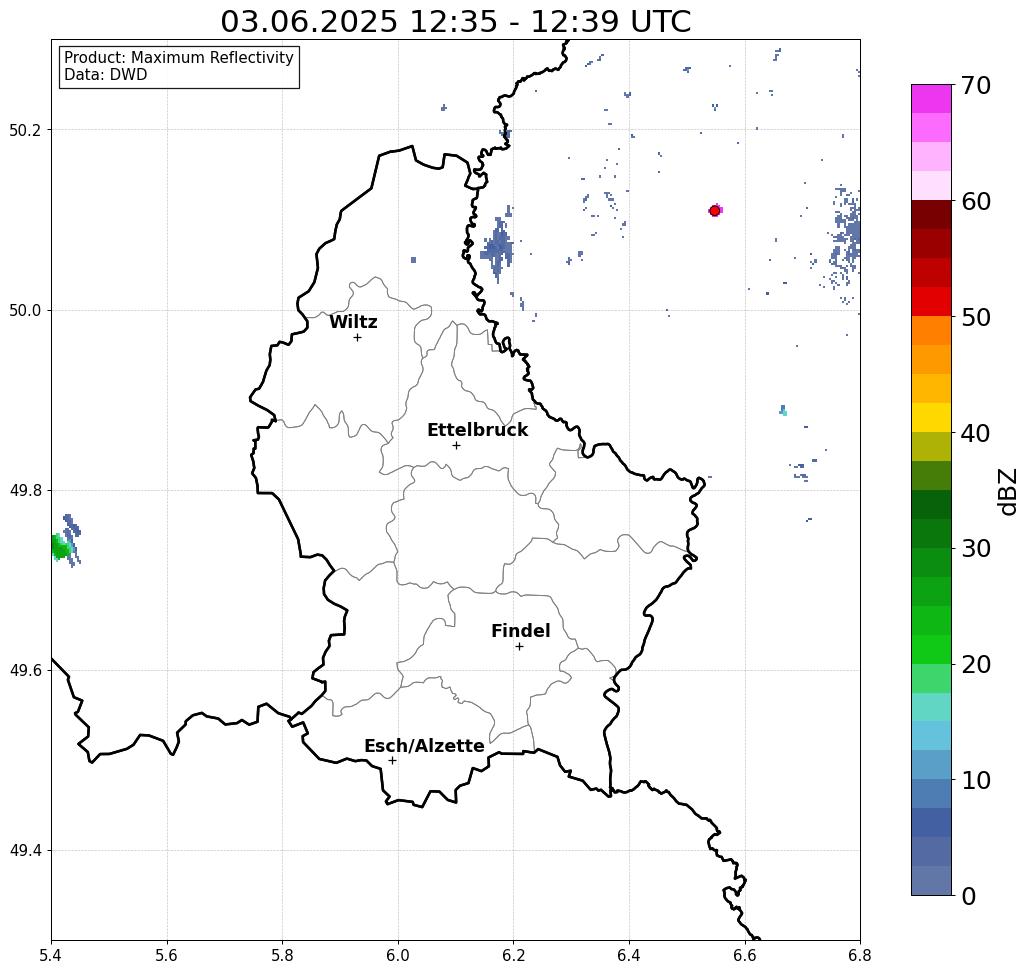
Task: Click the 50.0 latitude tick label
Action: (25, 310)
